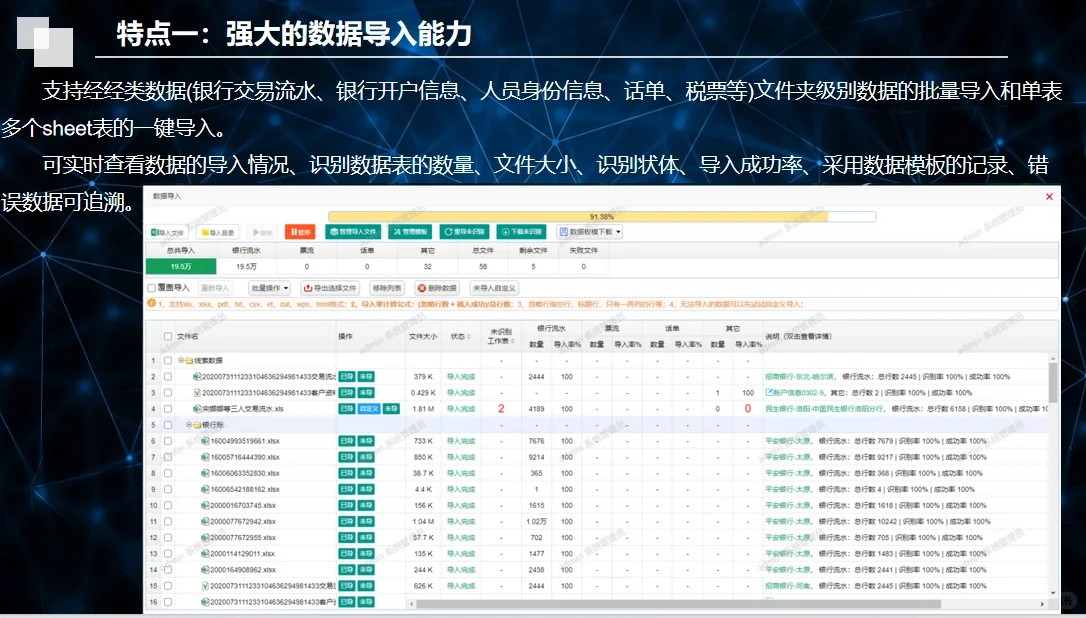Click 导出选择文件 export button
Image resolution: width=1086 pixels, height=618 pixels.
pyautogui.click(x=330, y=288)
